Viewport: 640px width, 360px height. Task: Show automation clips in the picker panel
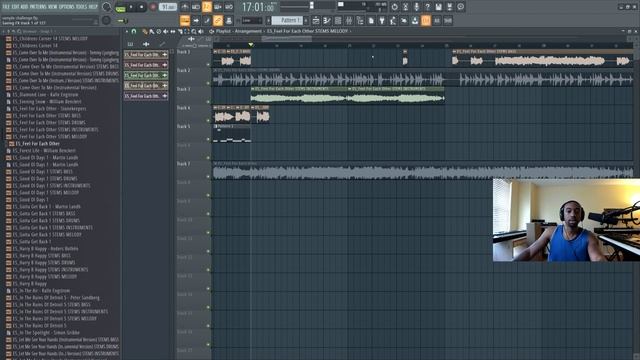tap(162, 44)
